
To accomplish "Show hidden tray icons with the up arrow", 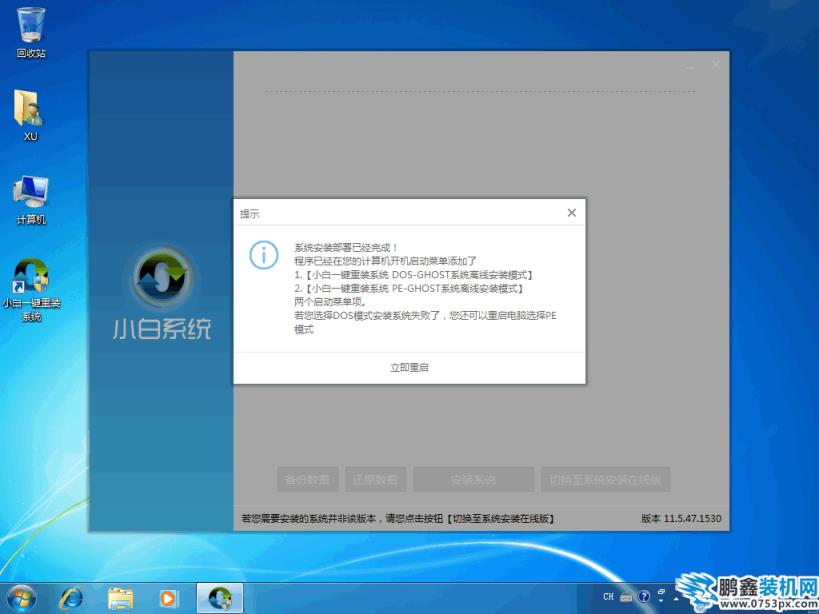I will [x=676, y=598].
